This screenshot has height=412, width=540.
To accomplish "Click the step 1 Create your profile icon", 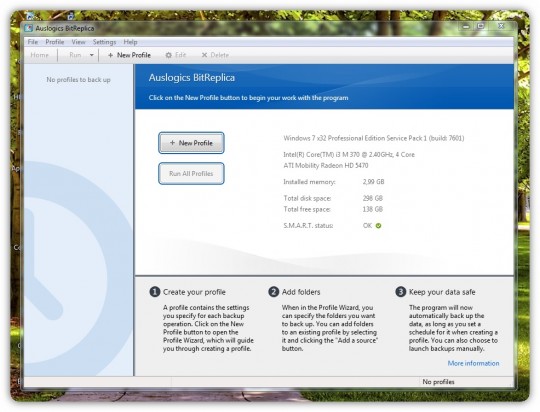I will [x=155, y=292].
